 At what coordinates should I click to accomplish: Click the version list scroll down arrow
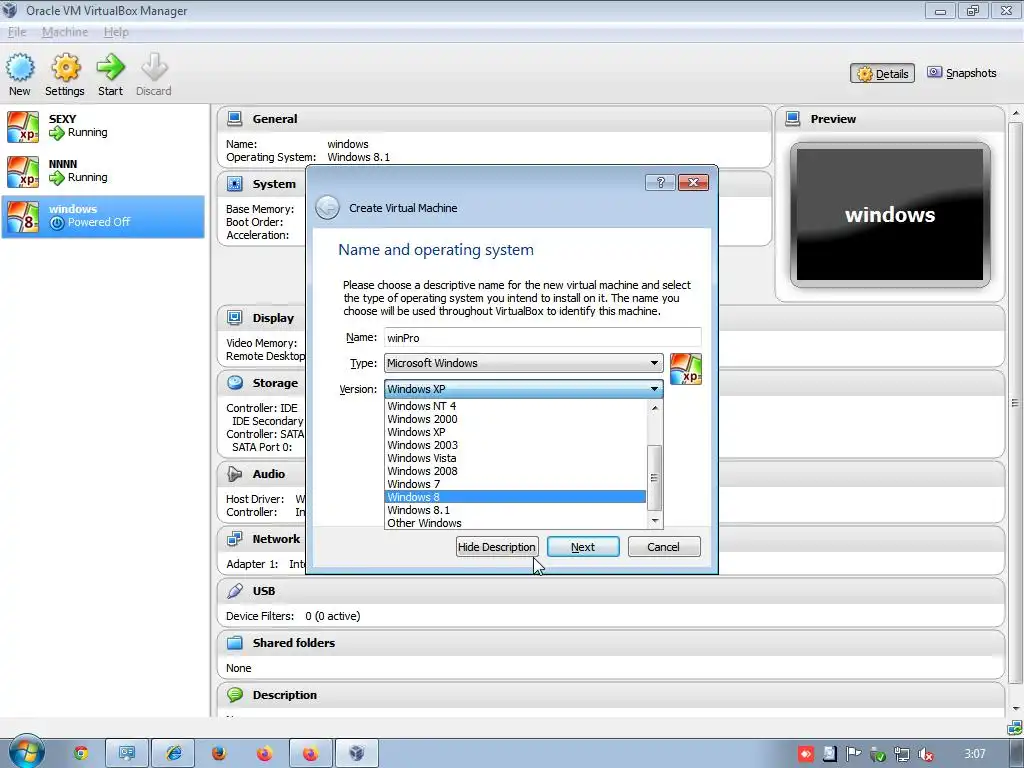(654, 520)
